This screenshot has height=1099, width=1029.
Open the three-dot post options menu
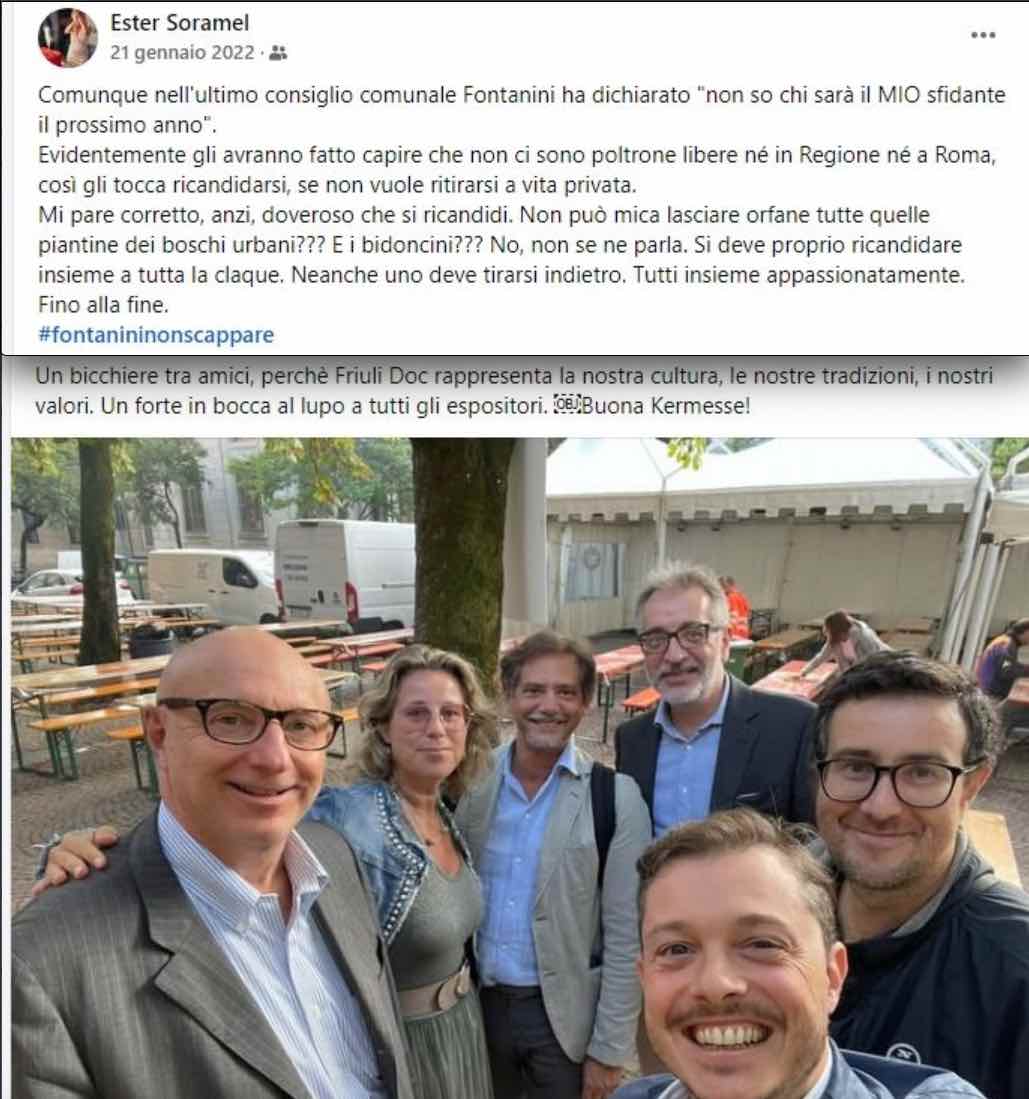pos(983,35)
